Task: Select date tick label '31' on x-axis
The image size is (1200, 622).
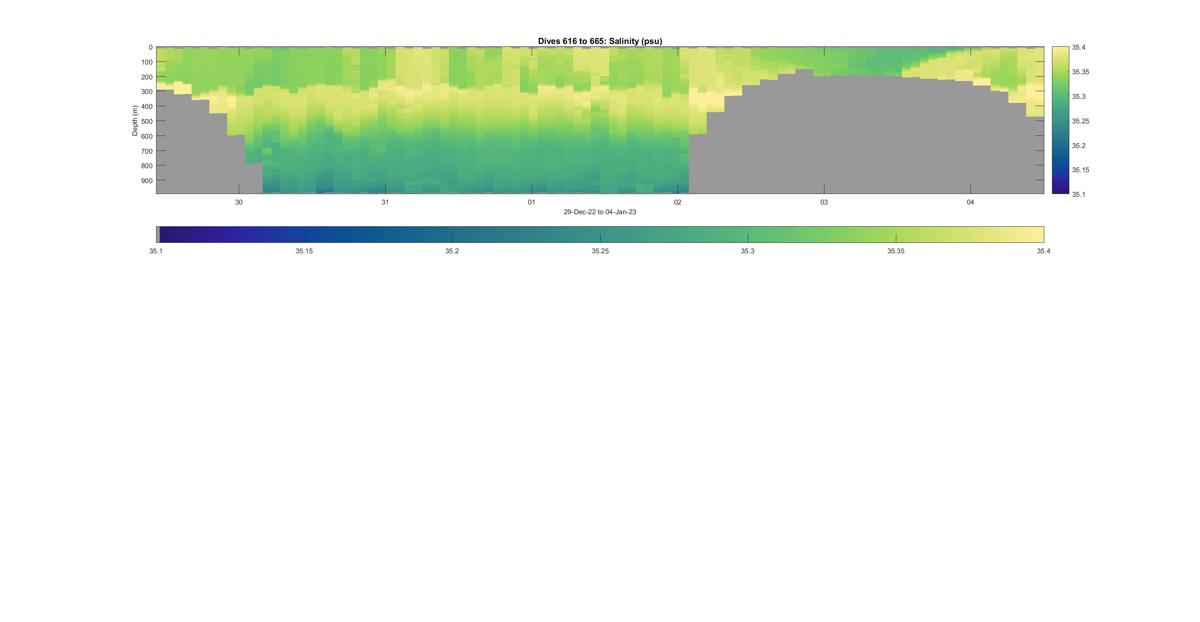Action: point(385,202)
